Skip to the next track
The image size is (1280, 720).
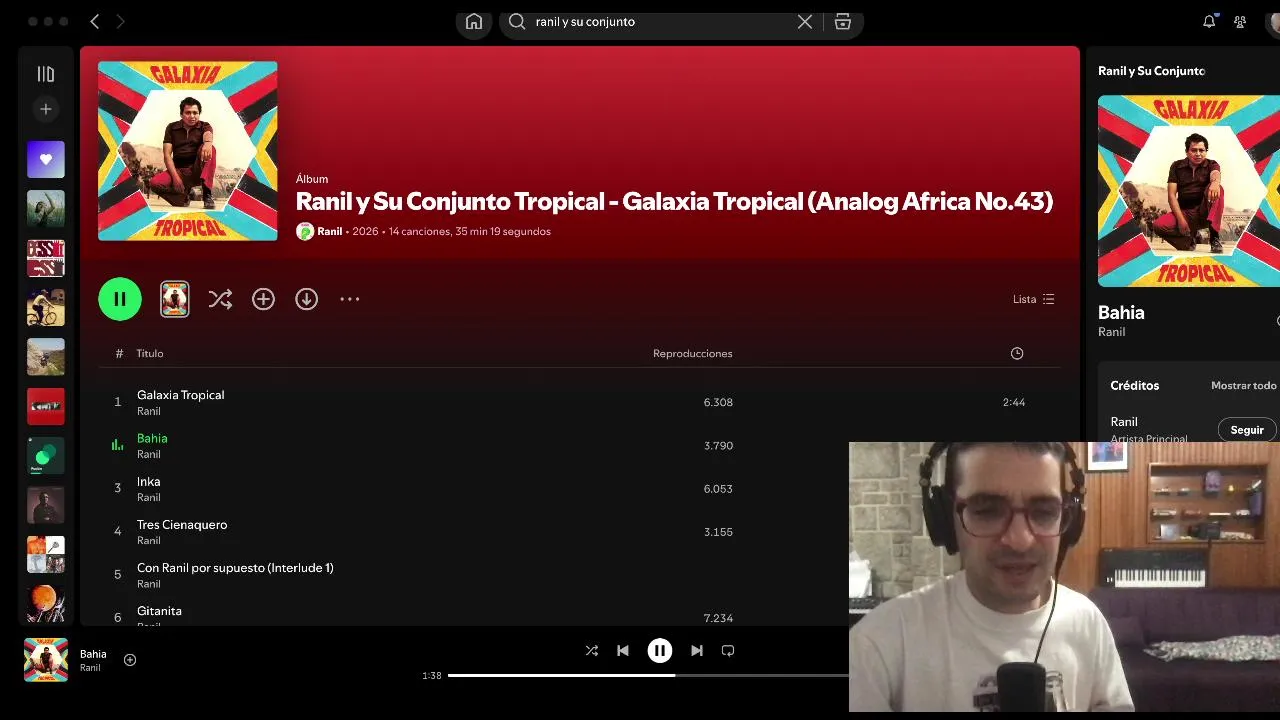[697, 650]
